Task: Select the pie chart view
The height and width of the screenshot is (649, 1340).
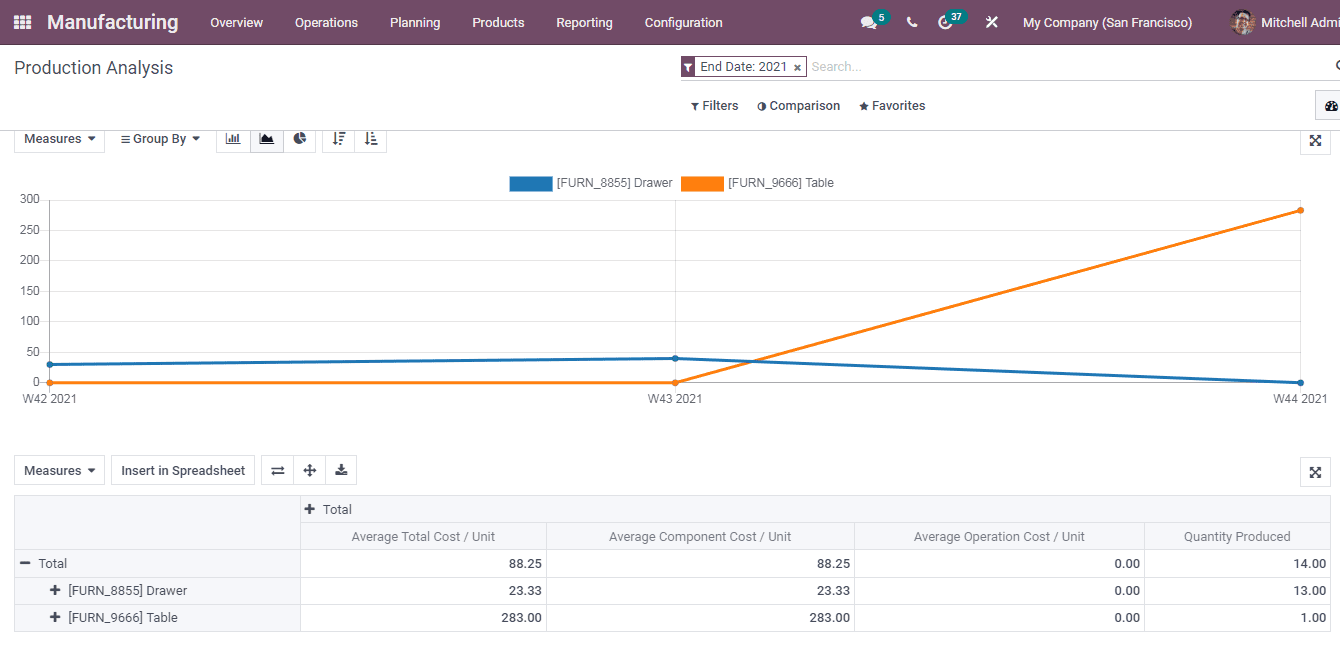Action: point(299,140)
